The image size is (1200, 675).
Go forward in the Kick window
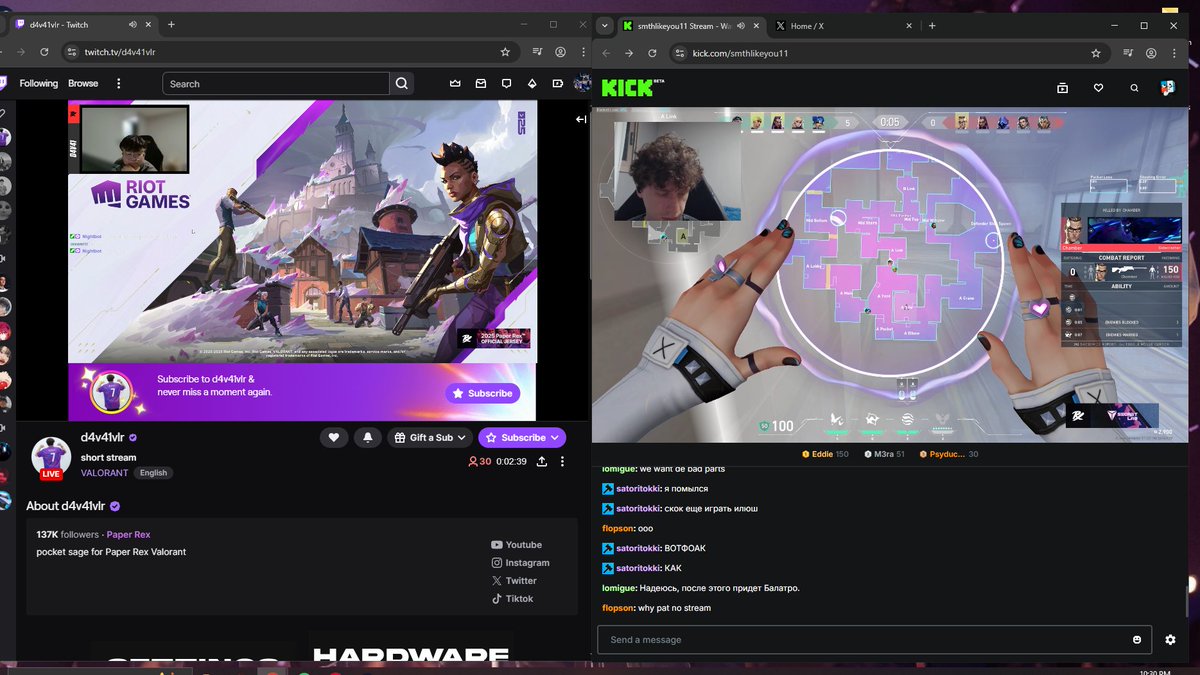pos(629,53)
